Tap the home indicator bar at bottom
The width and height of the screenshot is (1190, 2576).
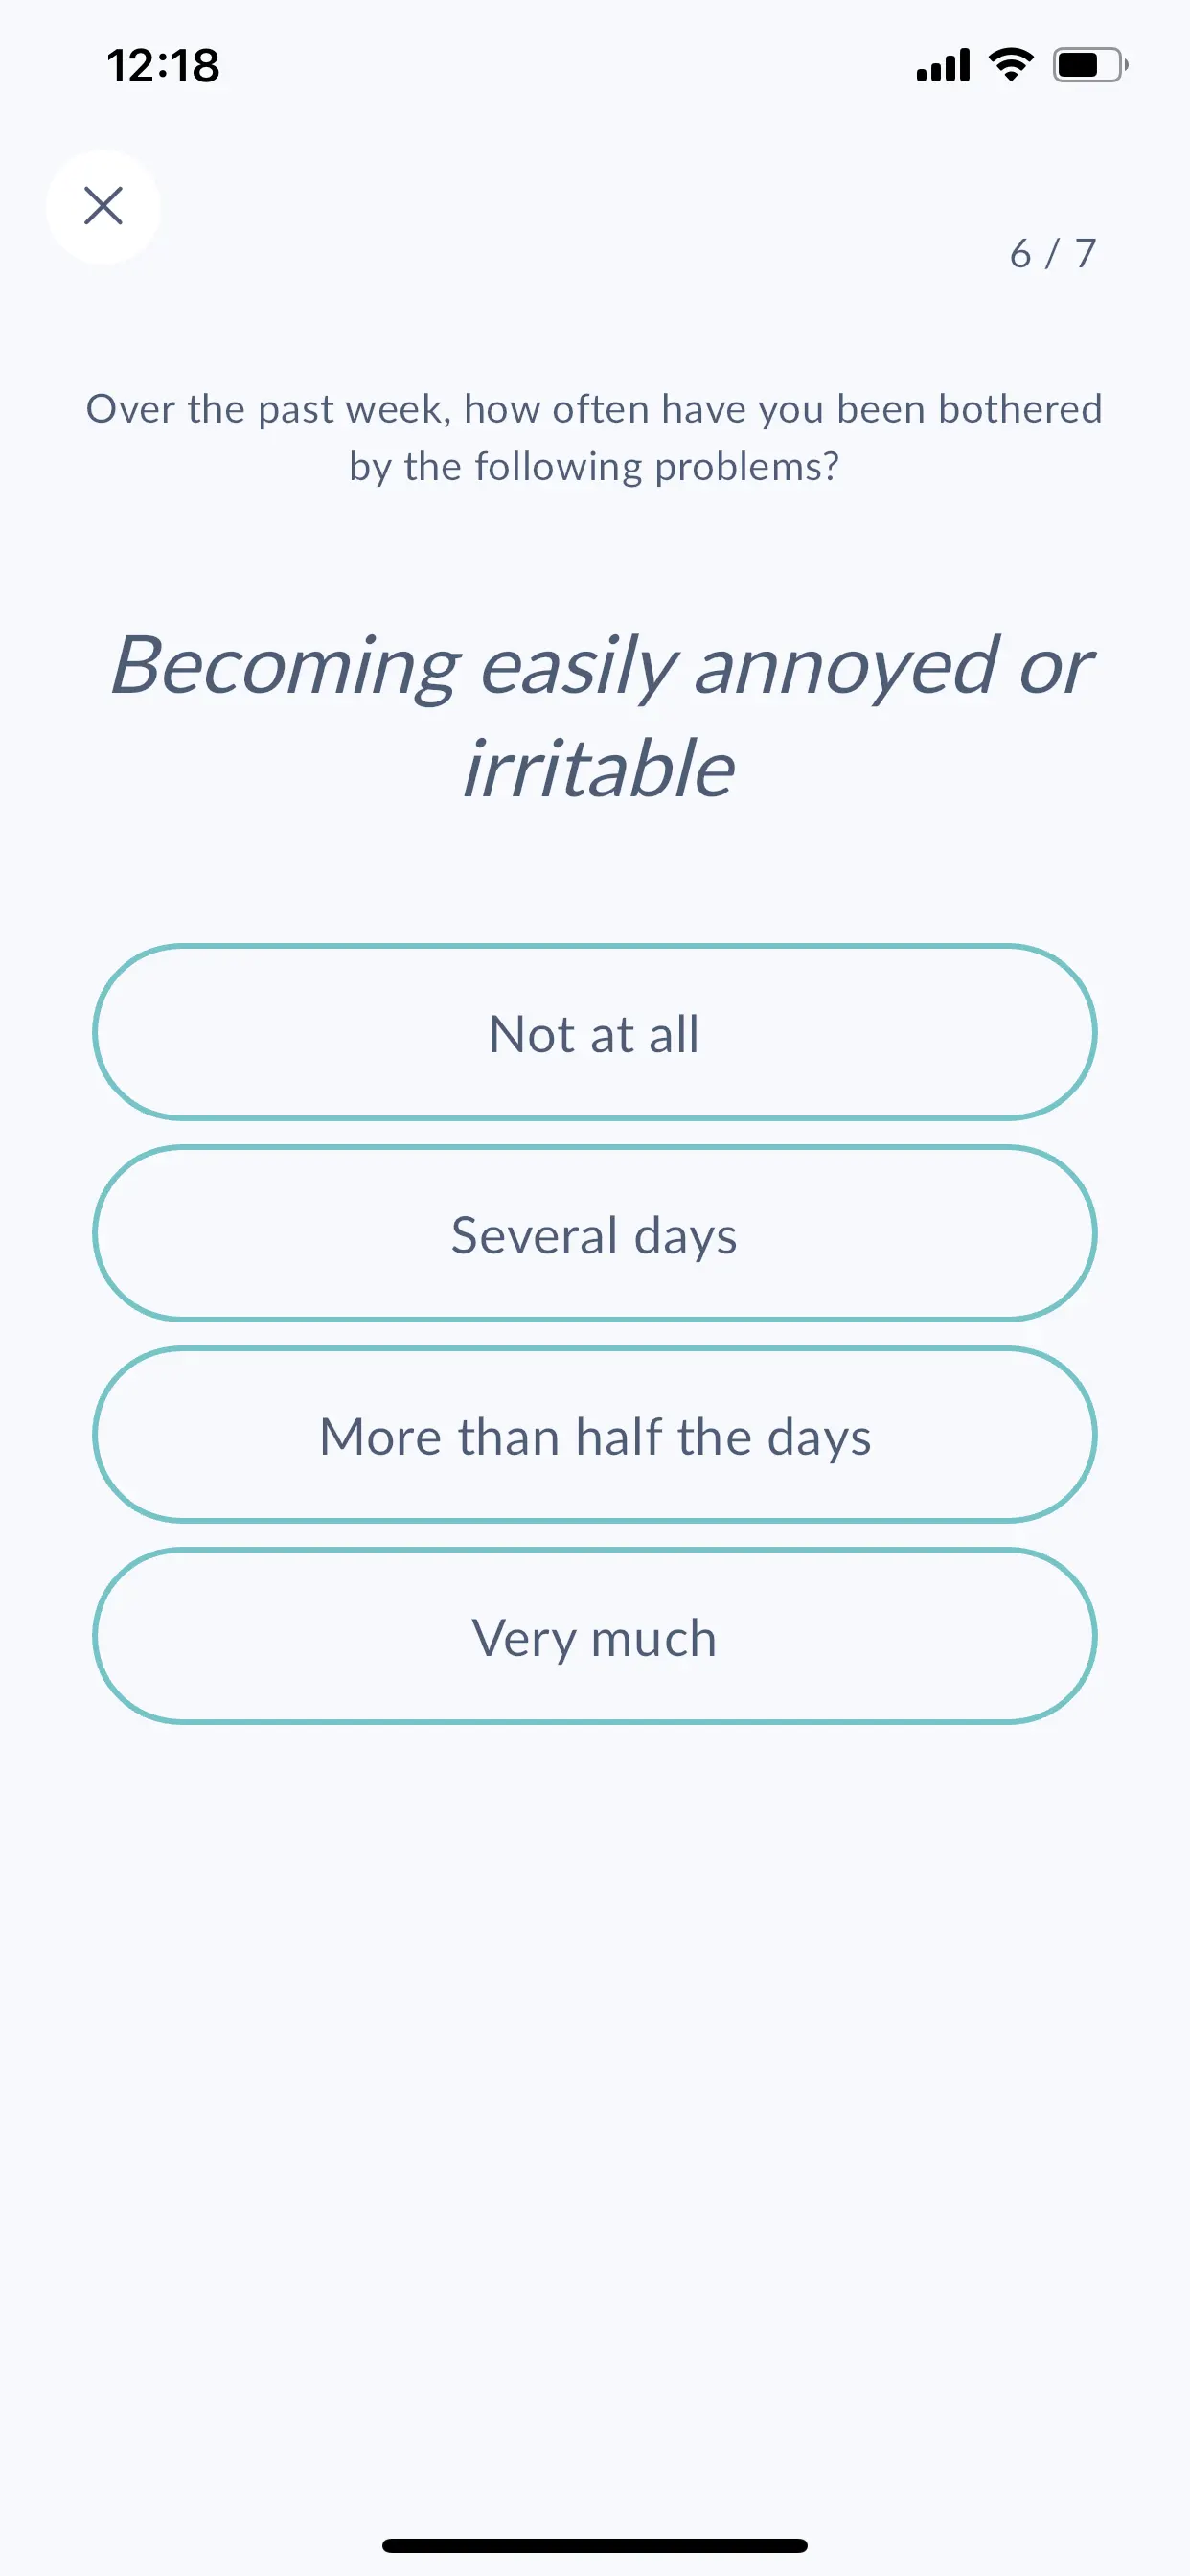pos(595,2545)
